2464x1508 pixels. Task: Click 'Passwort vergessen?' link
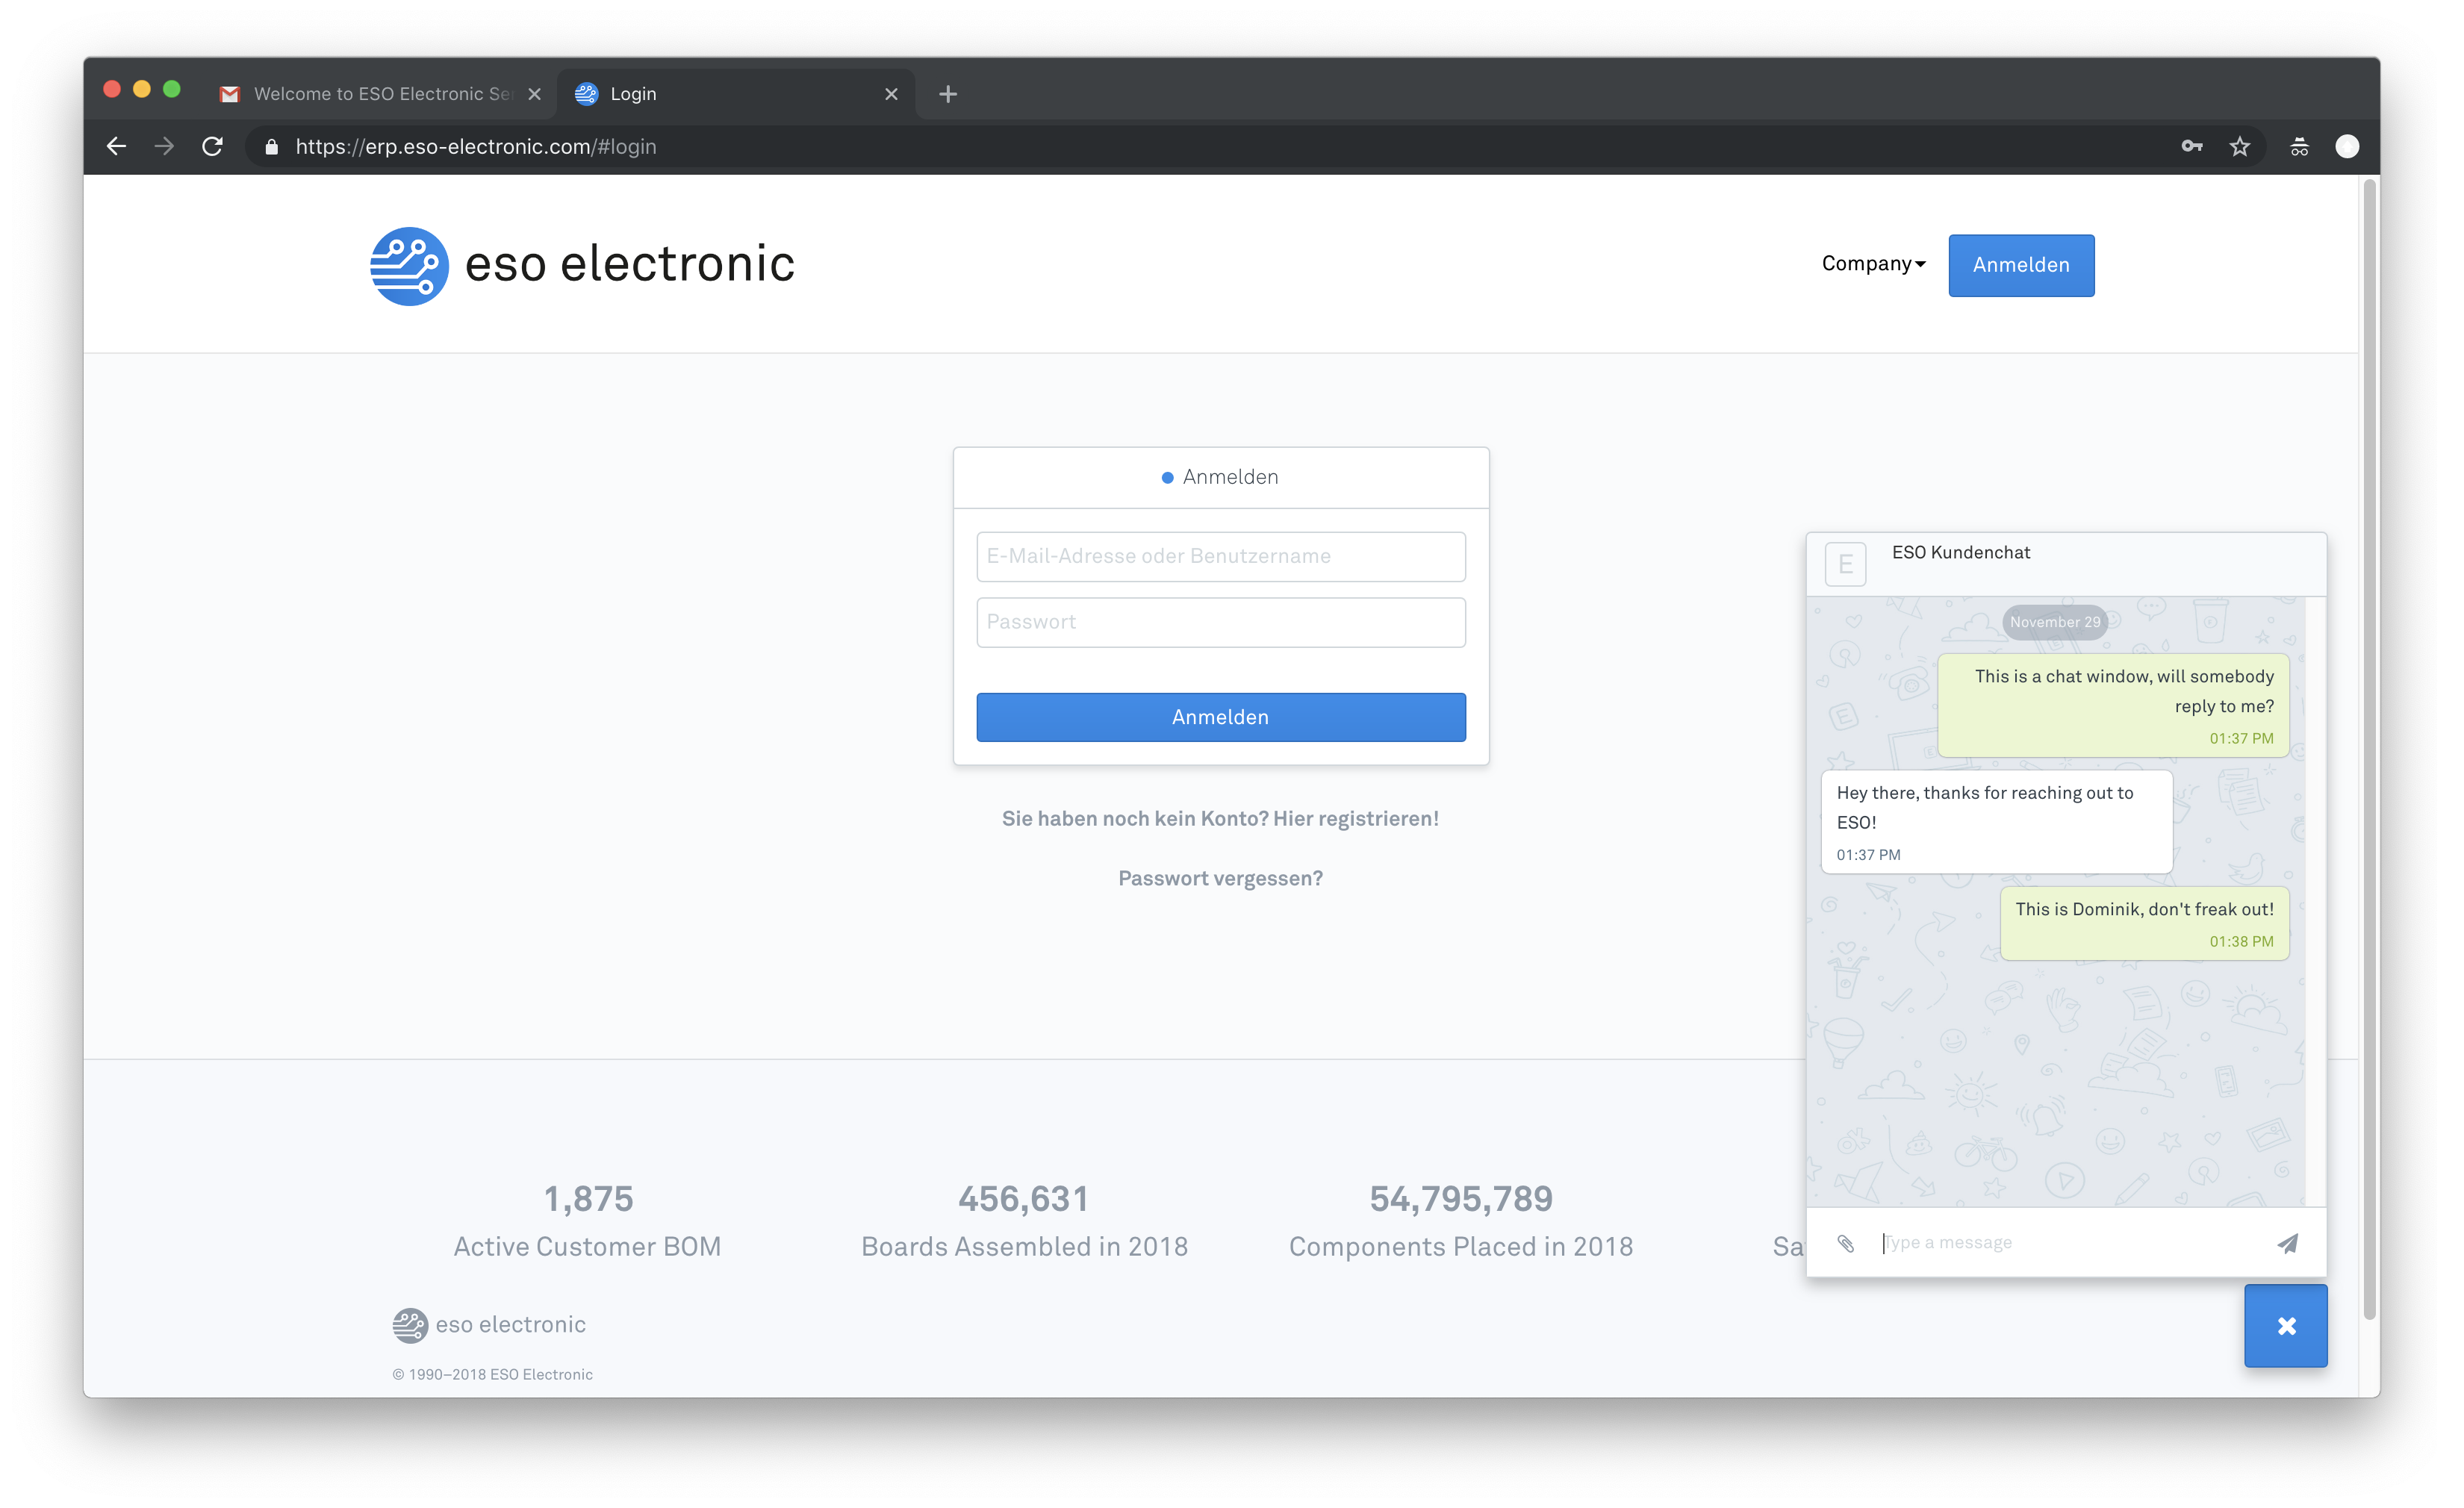pyautogui.click(x=1220, y=878)
